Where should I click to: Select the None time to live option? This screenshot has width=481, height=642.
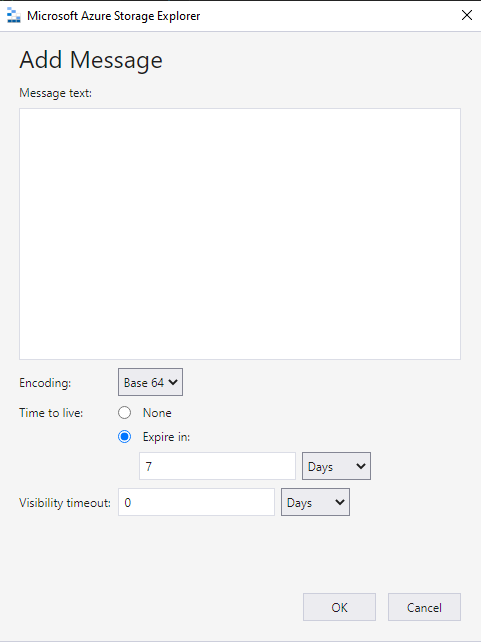click(124, 412)
